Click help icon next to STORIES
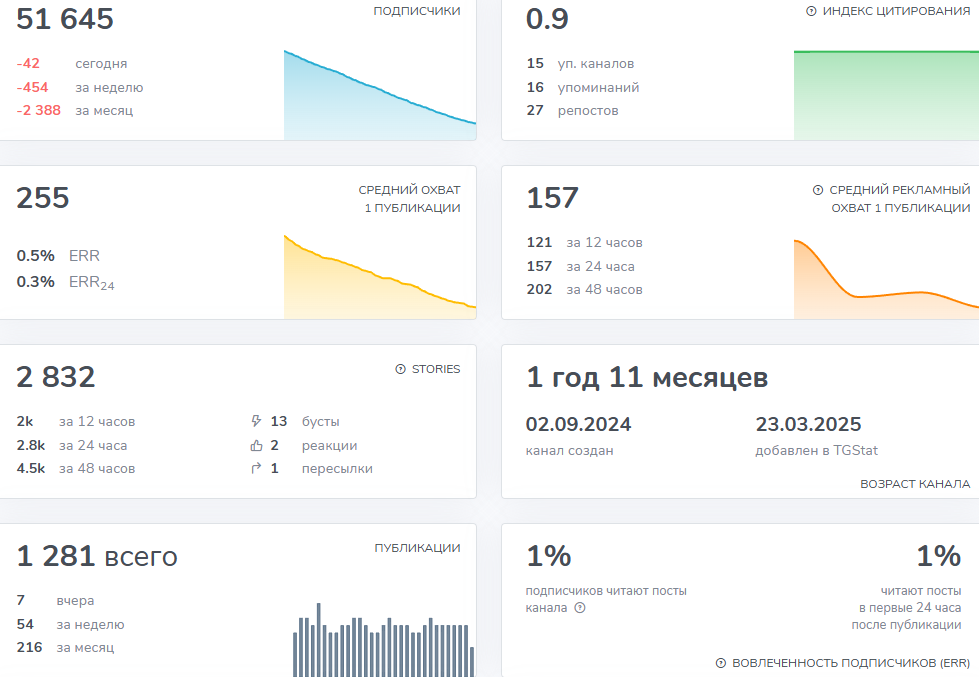 (x=401, y=369)
